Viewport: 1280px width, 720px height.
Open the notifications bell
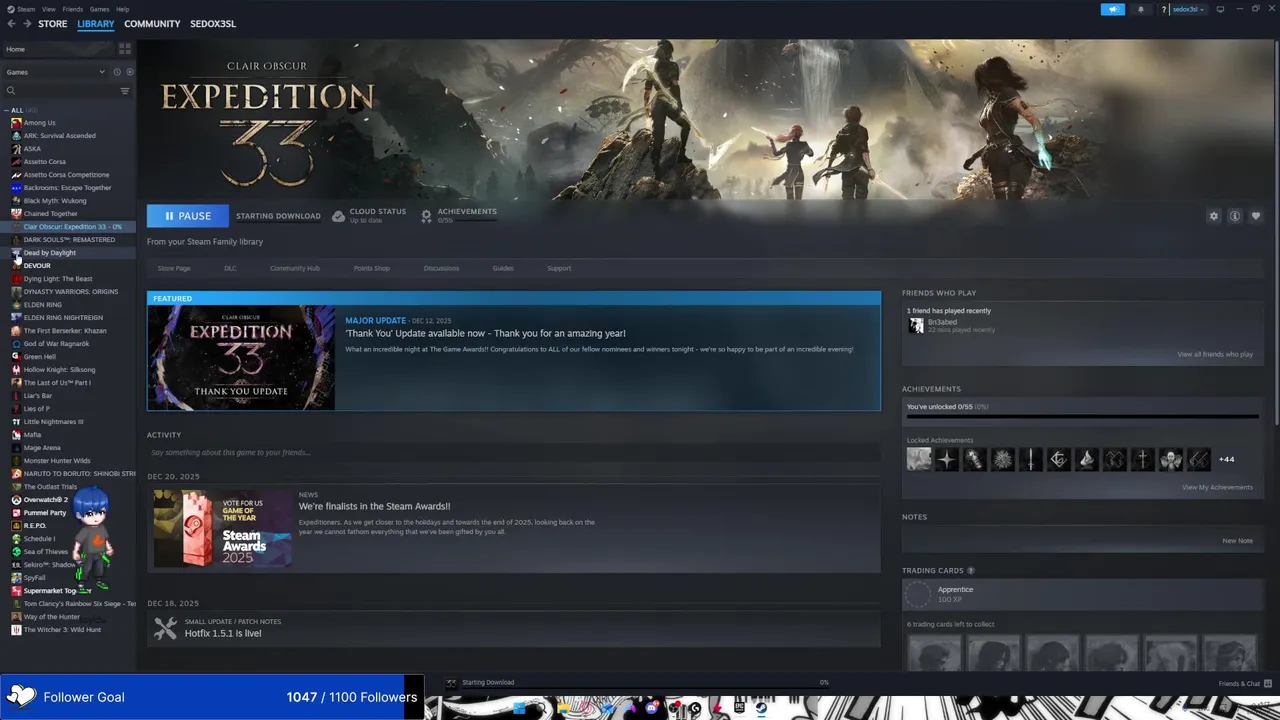click(1141, 9)
